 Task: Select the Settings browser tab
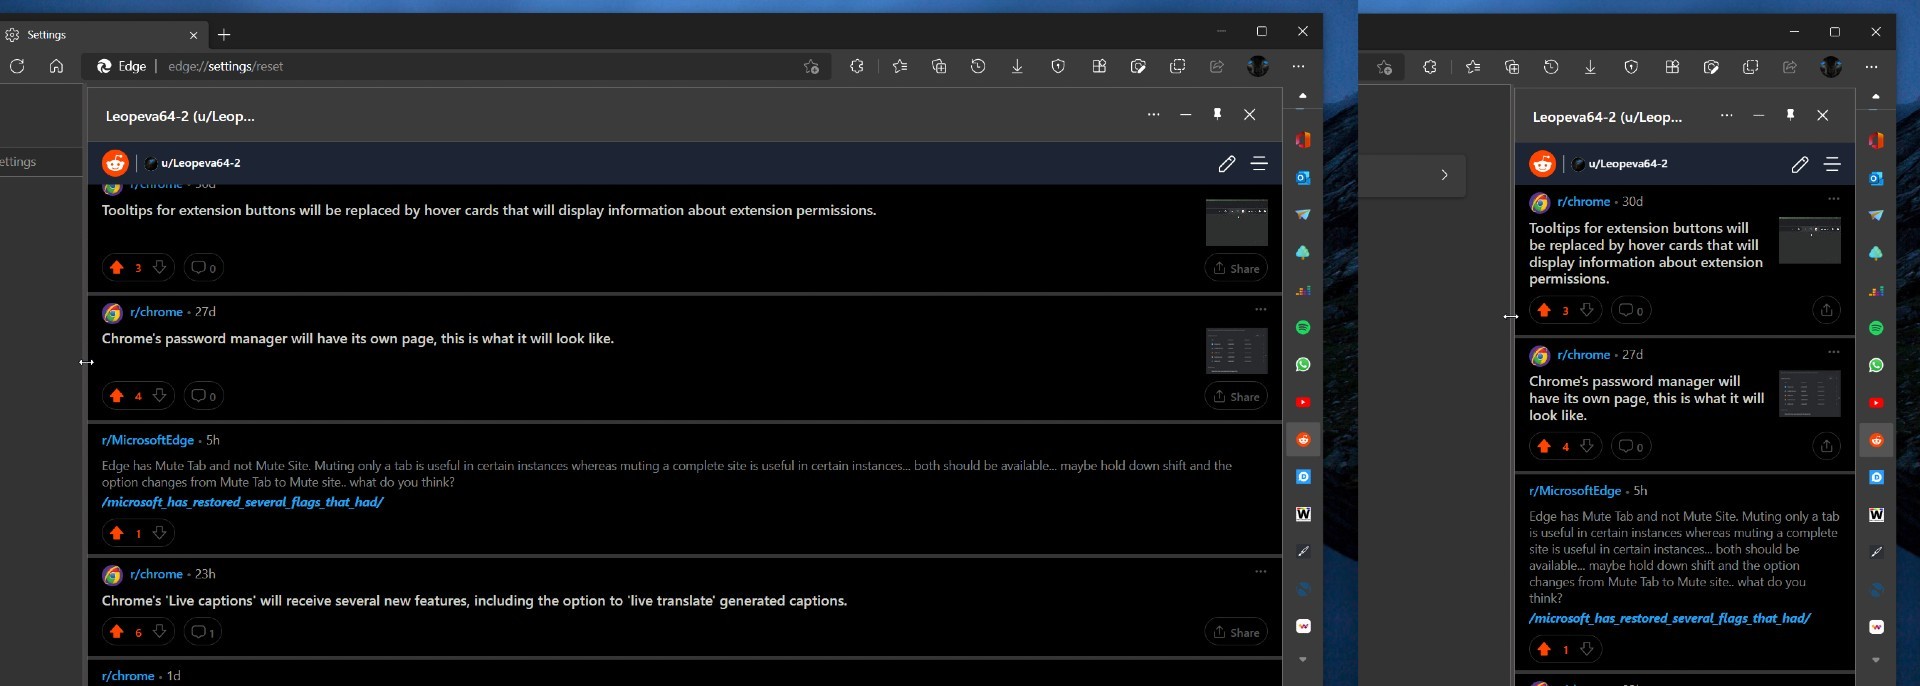pyautogui.click(x=100, y=34)
